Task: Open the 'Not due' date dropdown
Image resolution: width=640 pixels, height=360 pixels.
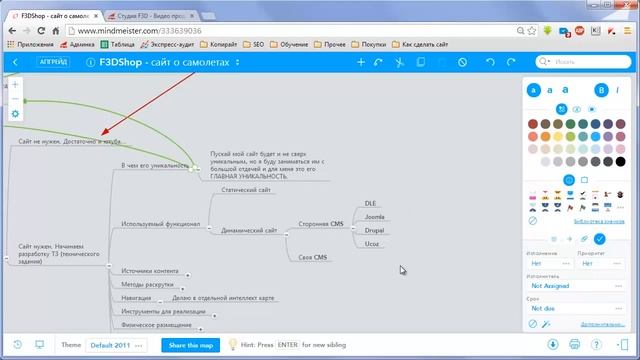Action: [576, 309]
